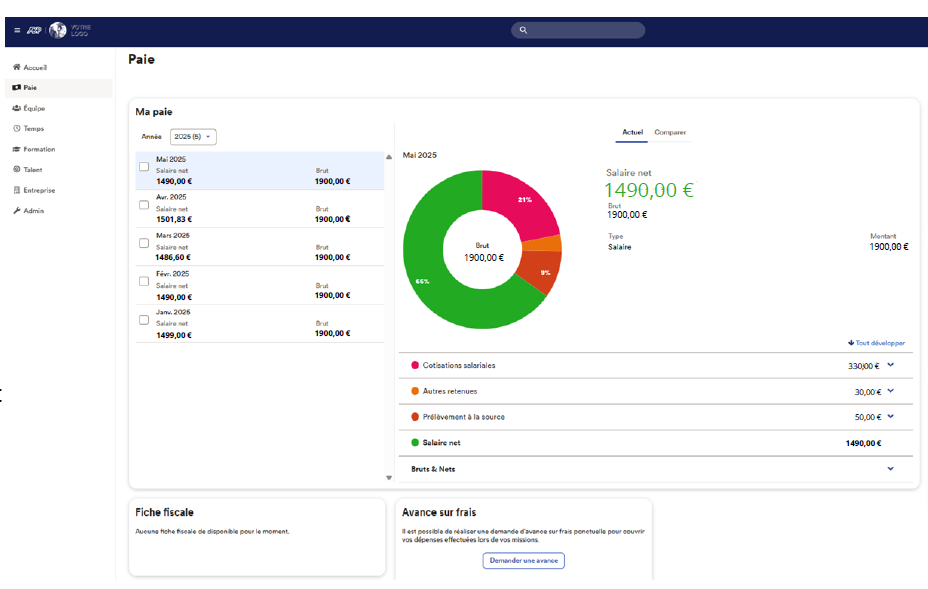Image resolution: width=928 pixels, height=589 pixels.
Task: Tick the Janv. 2025 payslip checkbox
Action: [144, 320]
